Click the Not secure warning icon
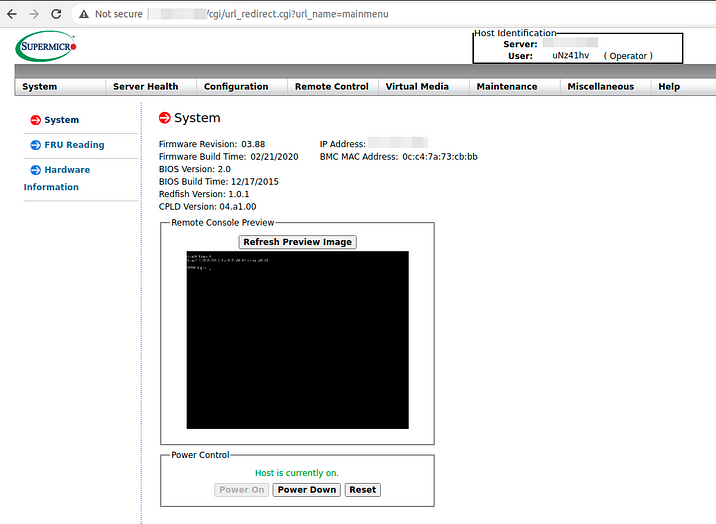The height and width of the screenshot is (524, 716). pyautogui.click(x=83, y=15)
